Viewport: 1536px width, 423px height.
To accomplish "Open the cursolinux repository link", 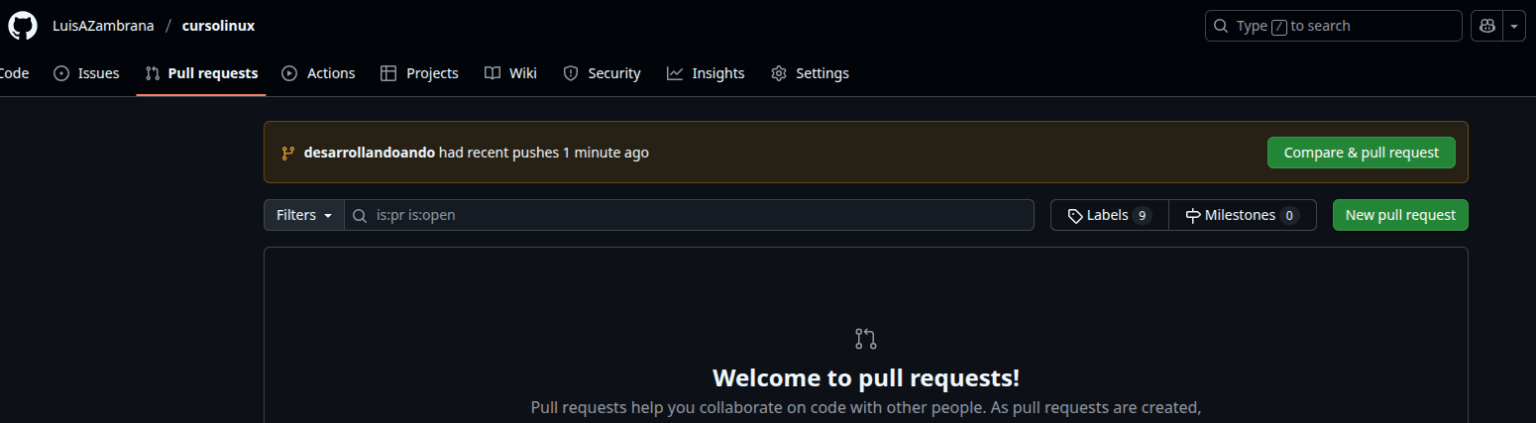I will pyautogui.click(x=218, y=26).
